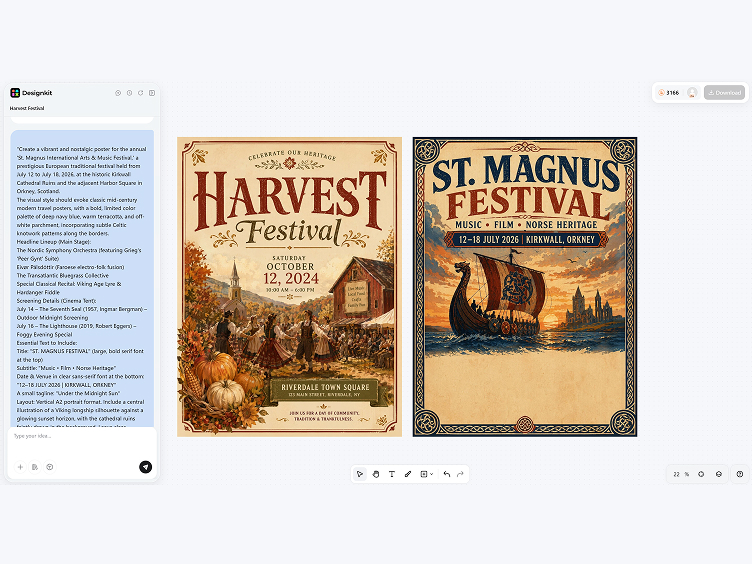Select the pencil draw tool
Viewport: 752px width, 564px height.
pyautogui.click(x=408, y=474)
